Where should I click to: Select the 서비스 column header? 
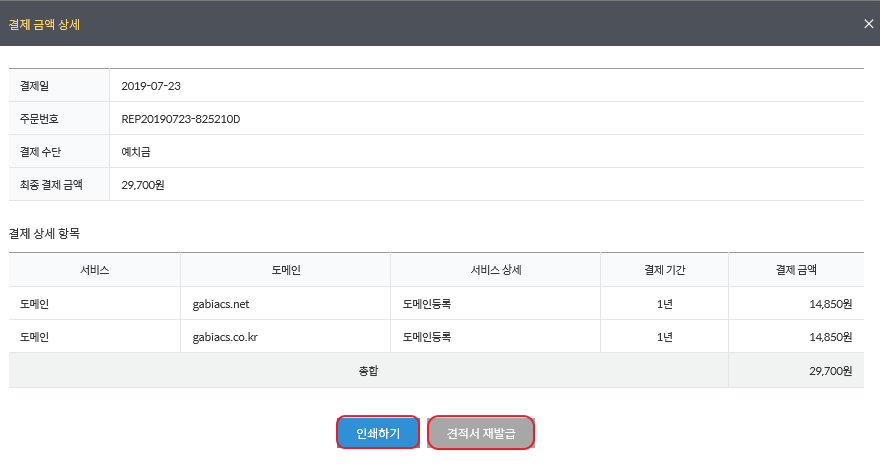(x=95, y=270)
